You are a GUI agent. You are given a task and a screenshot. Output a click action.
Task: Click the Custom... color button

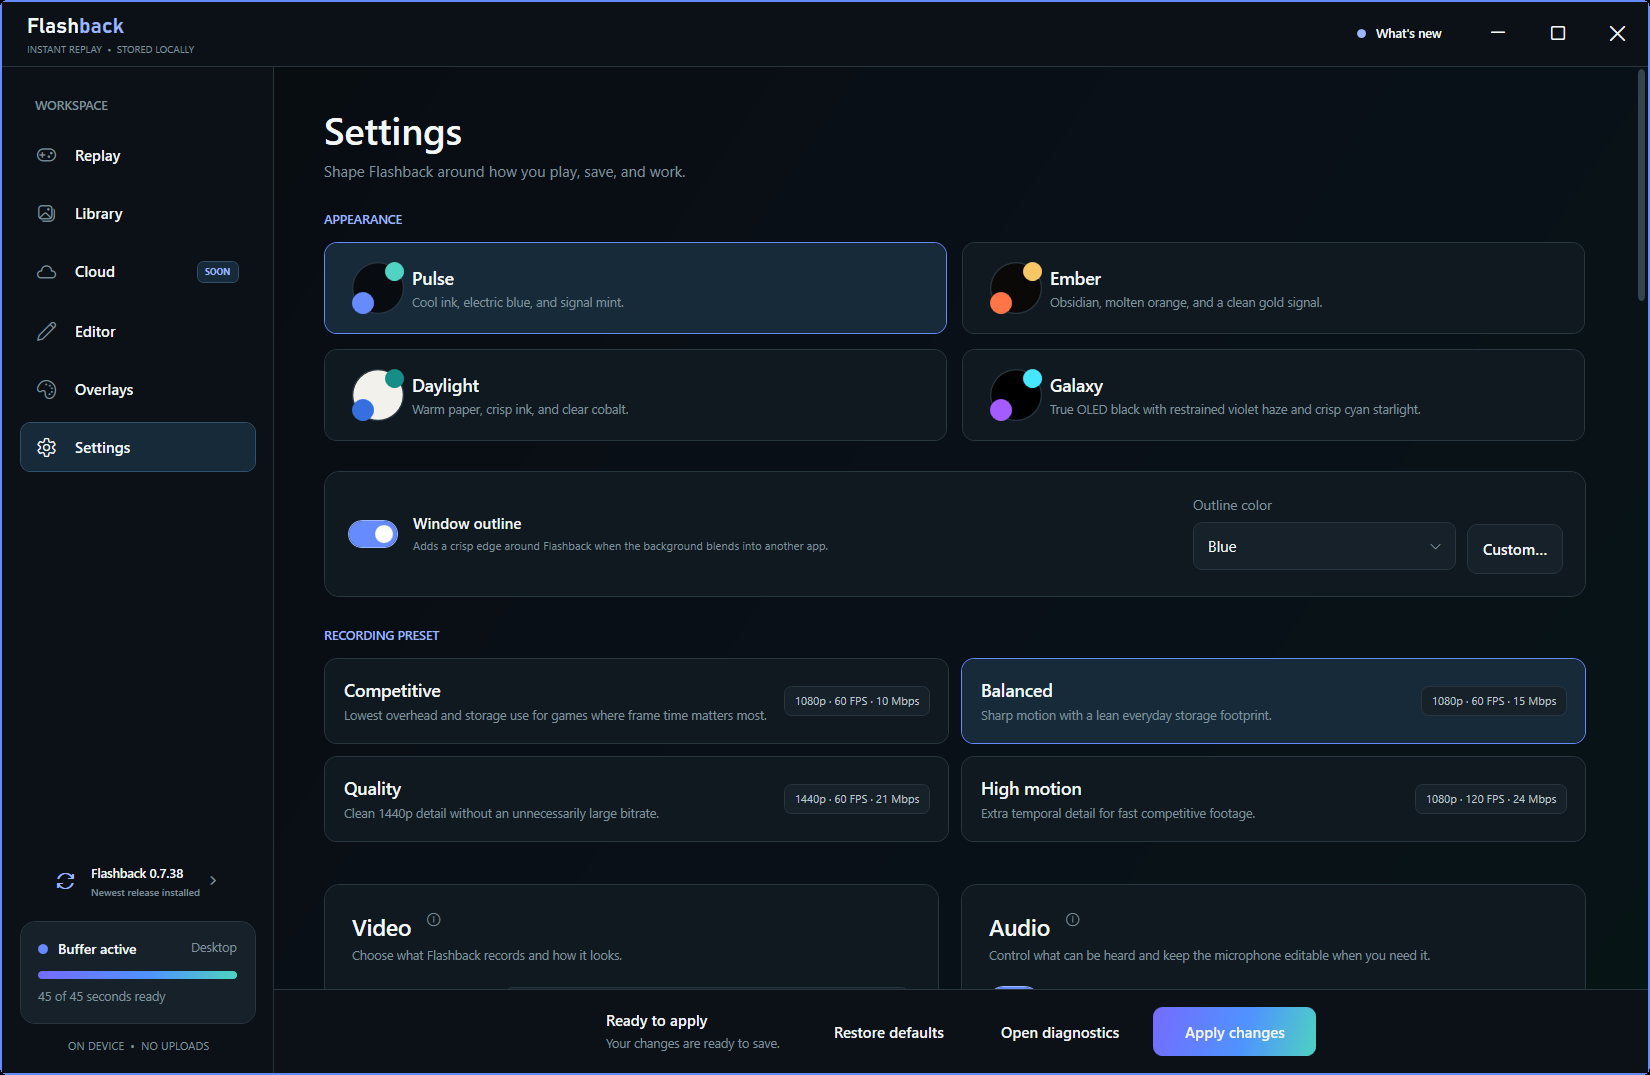coord(1515,549)
